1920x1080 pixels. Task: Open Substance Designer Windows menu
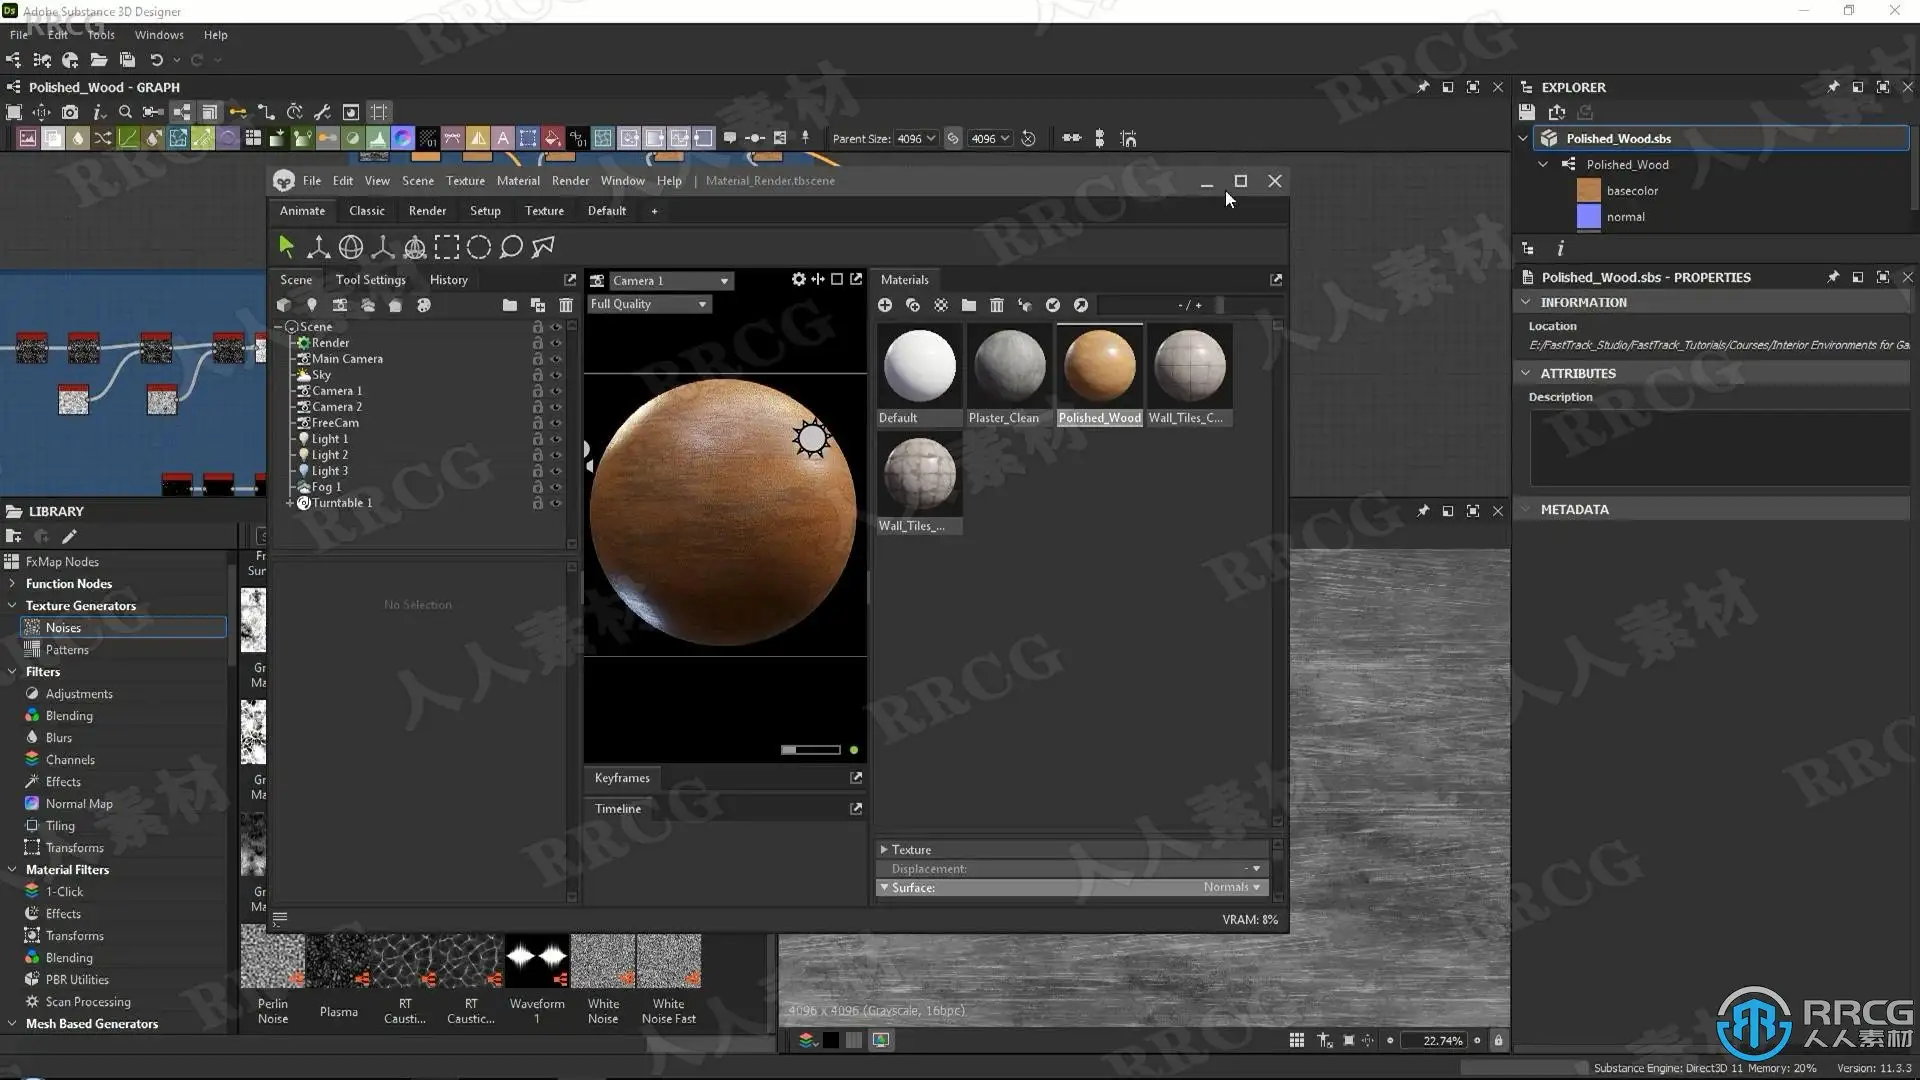(x=159, y=35)
